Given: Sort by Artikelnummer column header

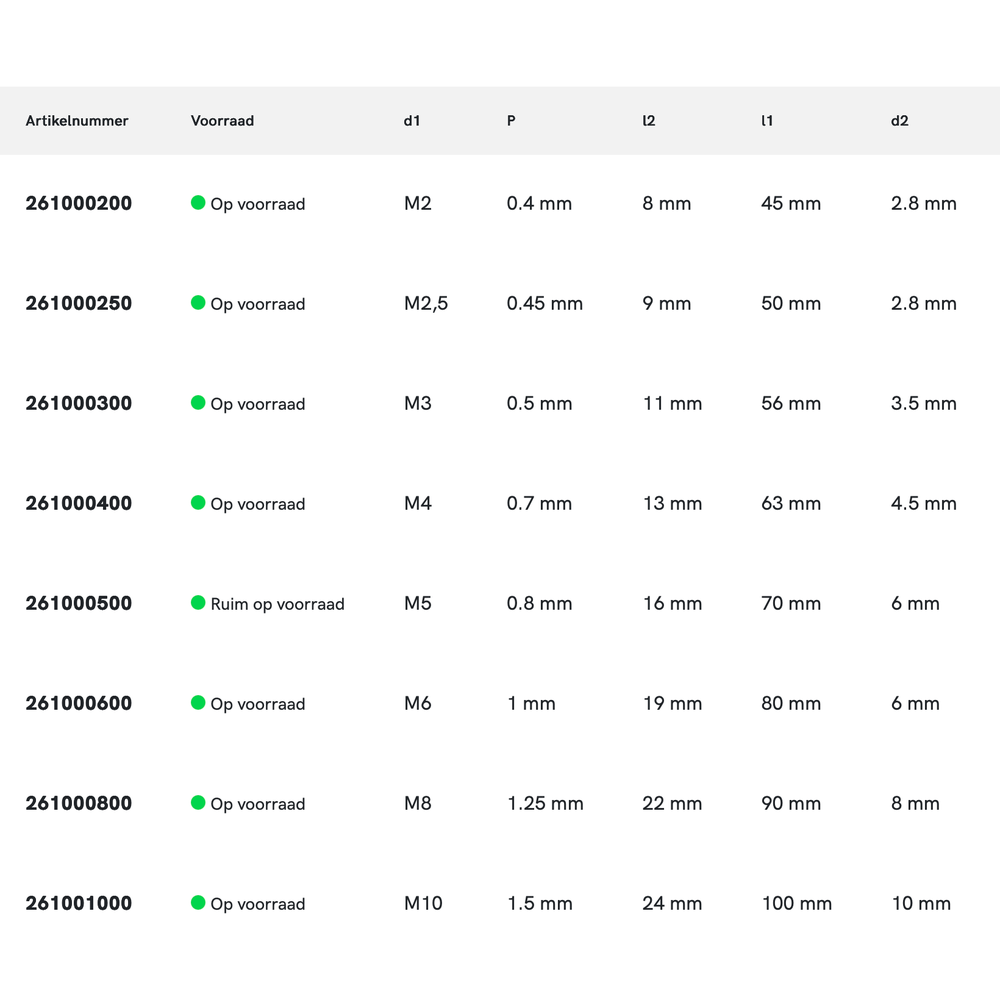Looking at the screenshot, I should click(77, 121).
